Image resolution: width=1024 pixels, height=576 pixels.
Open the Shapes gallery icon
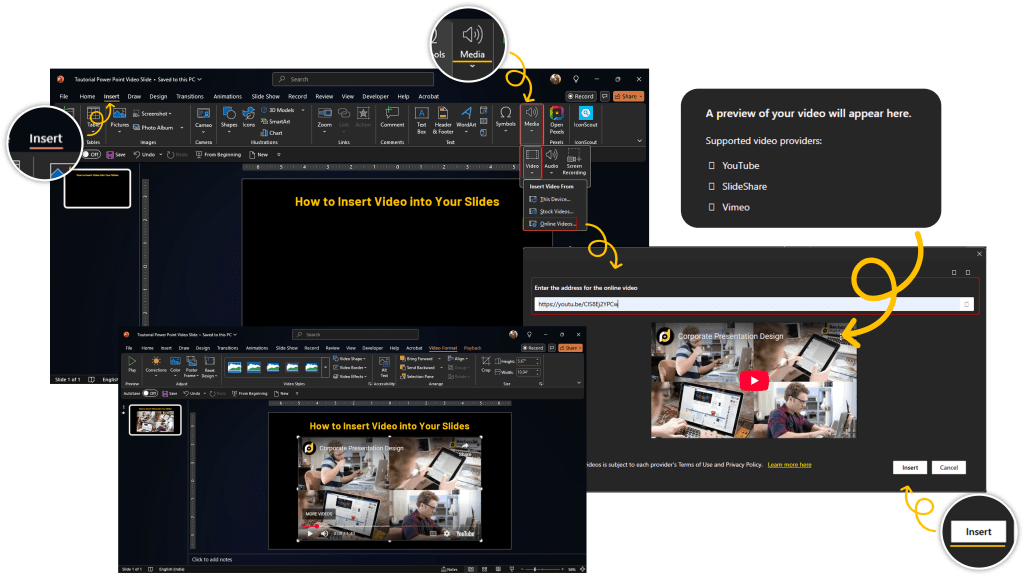[229, 115]
